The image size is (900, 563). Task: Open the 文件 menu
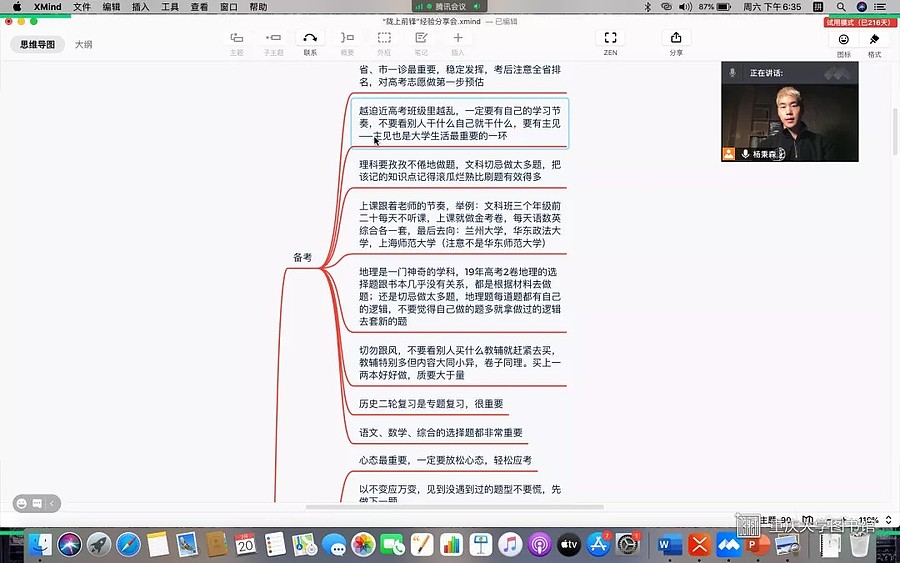pyautogui.click(x=82, y=7)
